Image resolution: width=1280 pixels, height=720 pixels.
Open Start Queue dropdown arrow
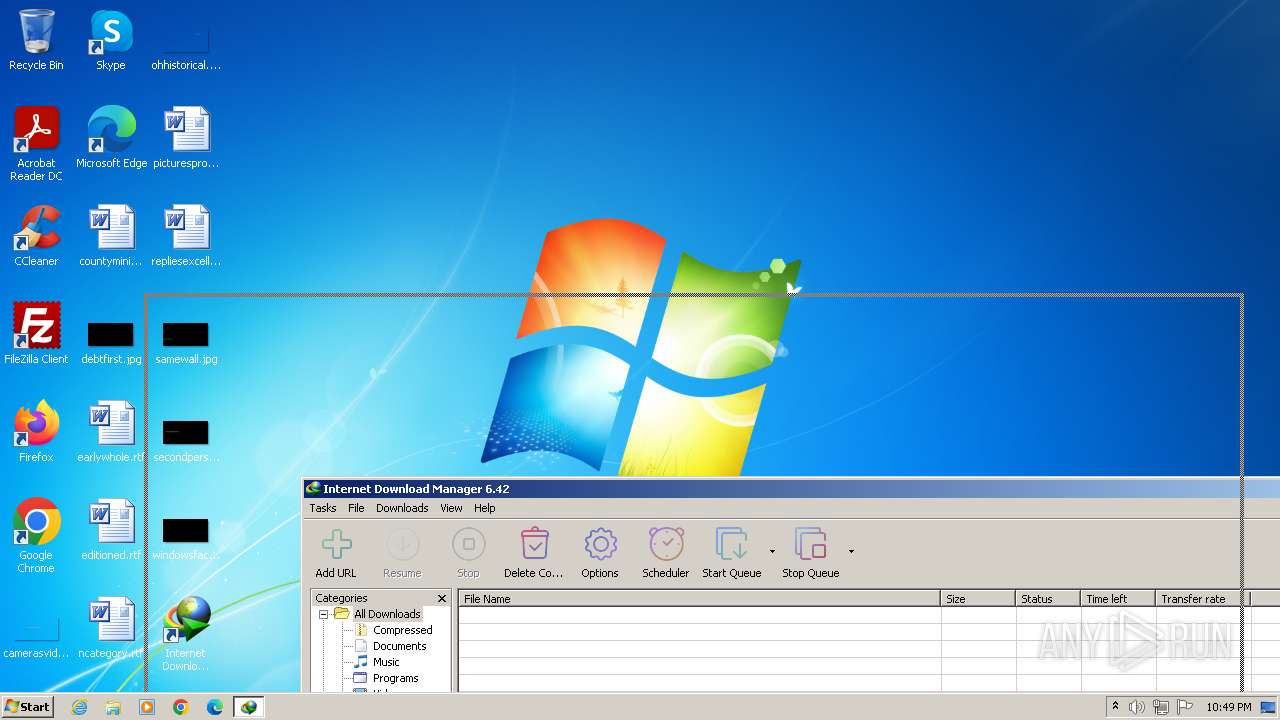(x=772, y=551)
